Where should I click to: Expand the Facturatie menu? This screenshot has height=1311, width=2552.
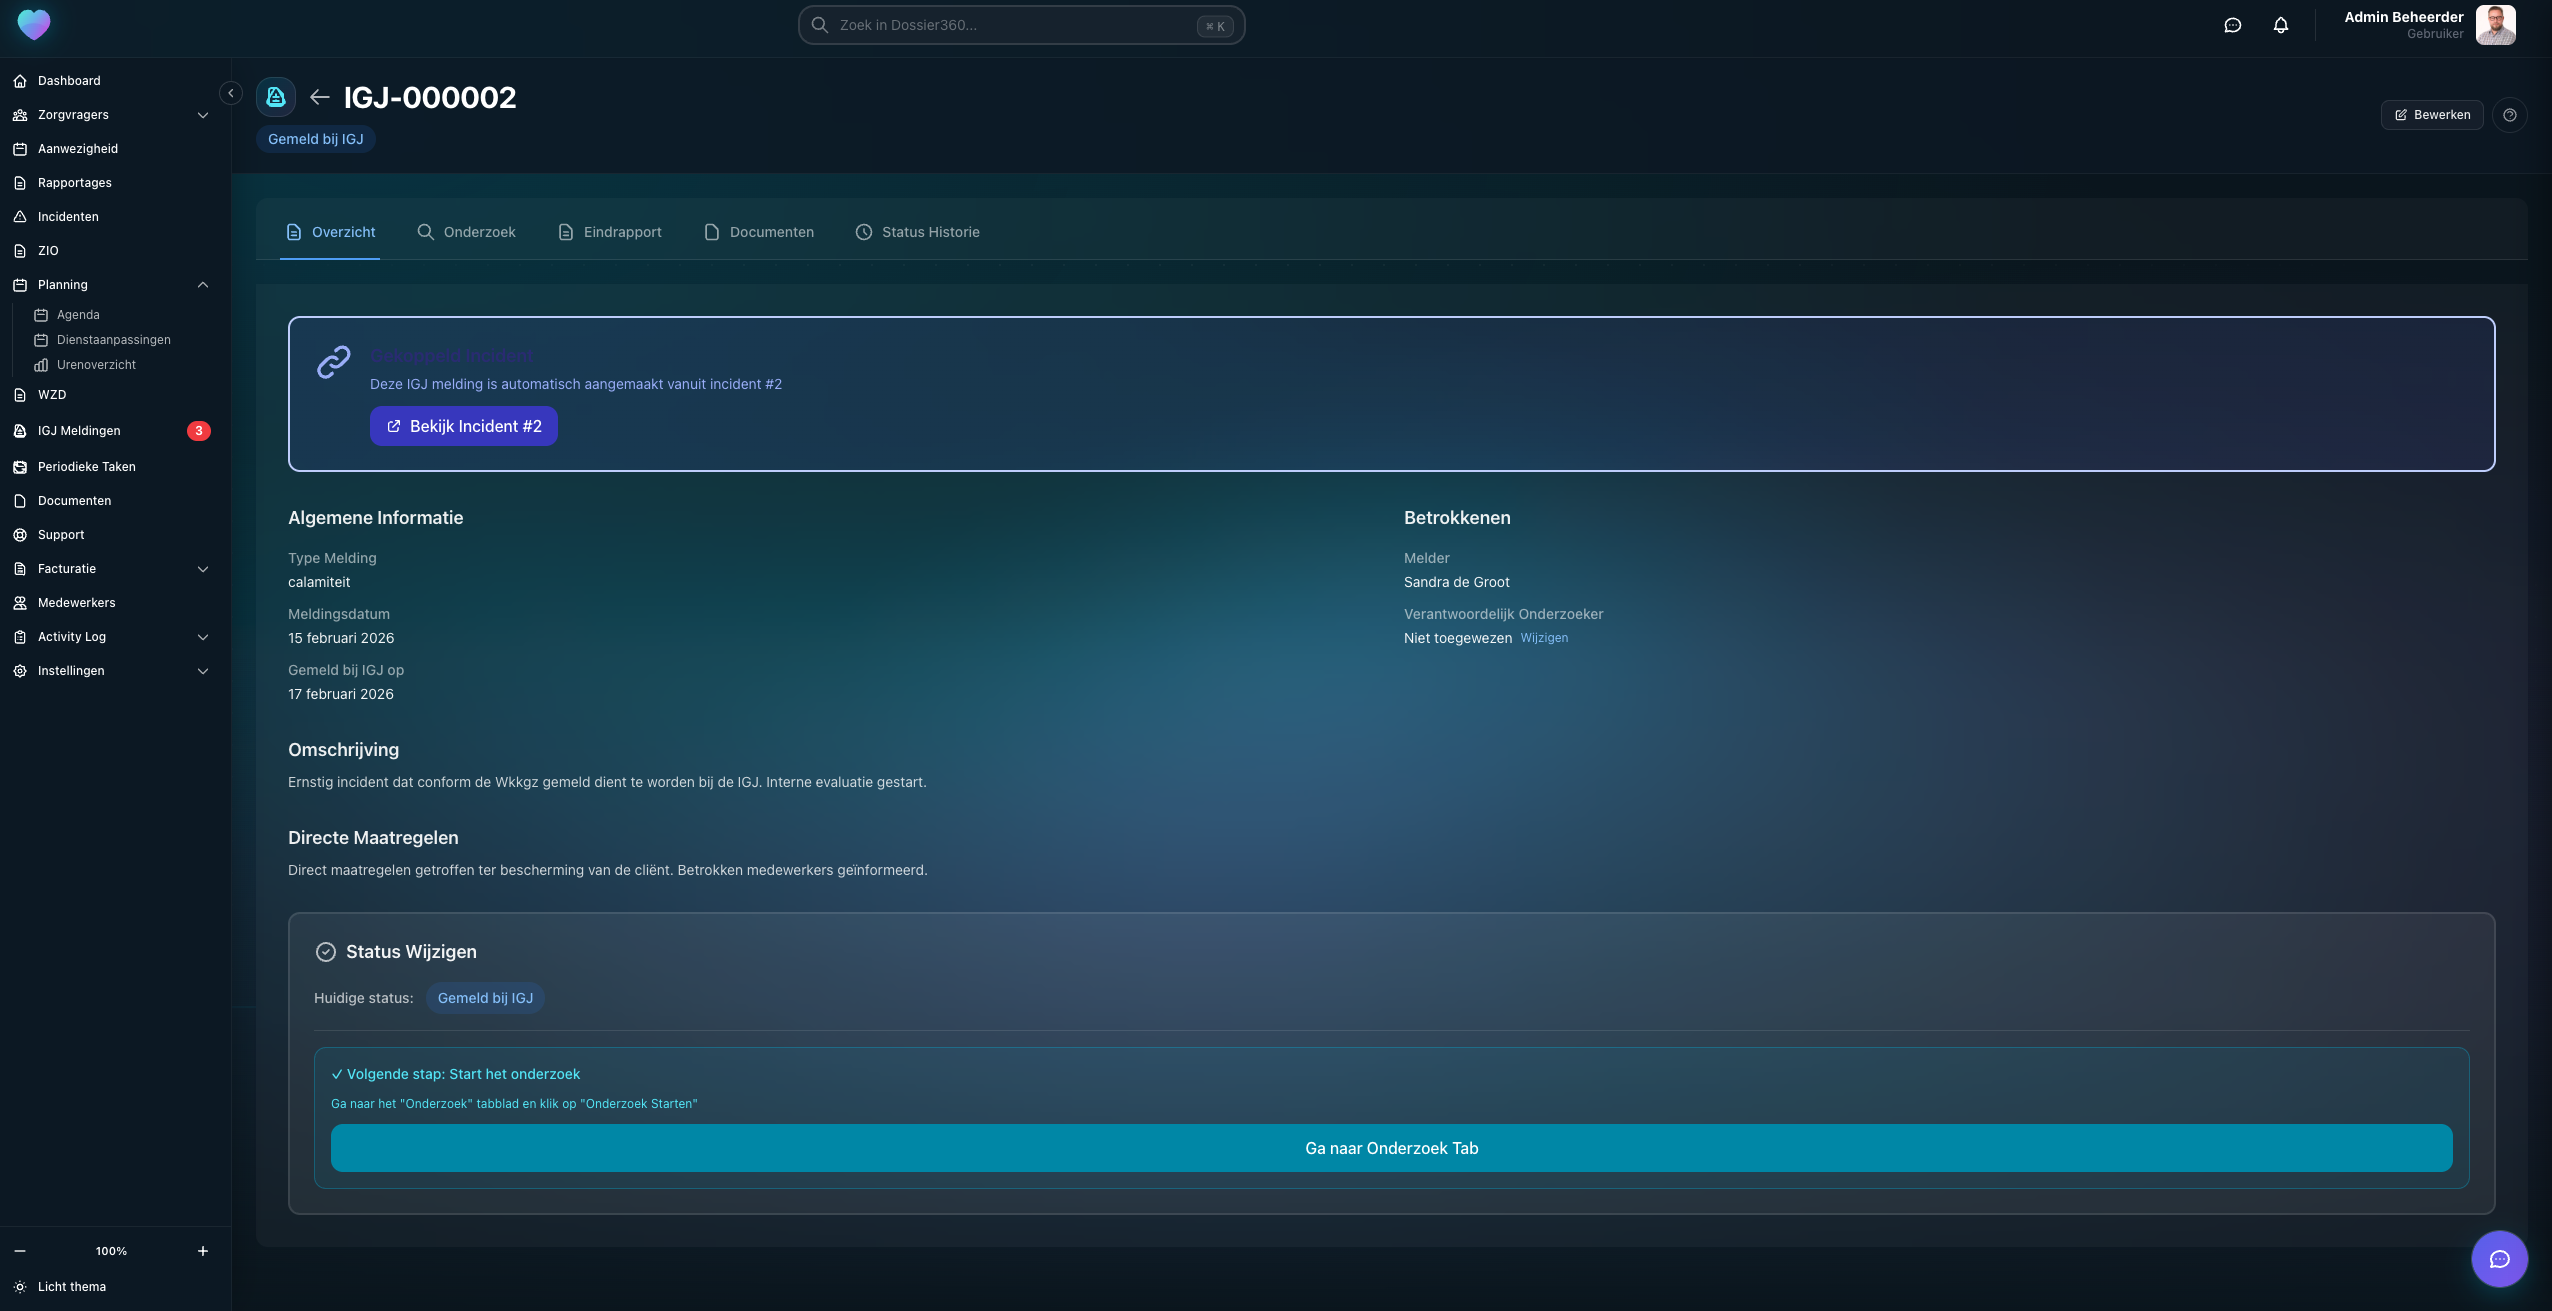click(203, 569)
